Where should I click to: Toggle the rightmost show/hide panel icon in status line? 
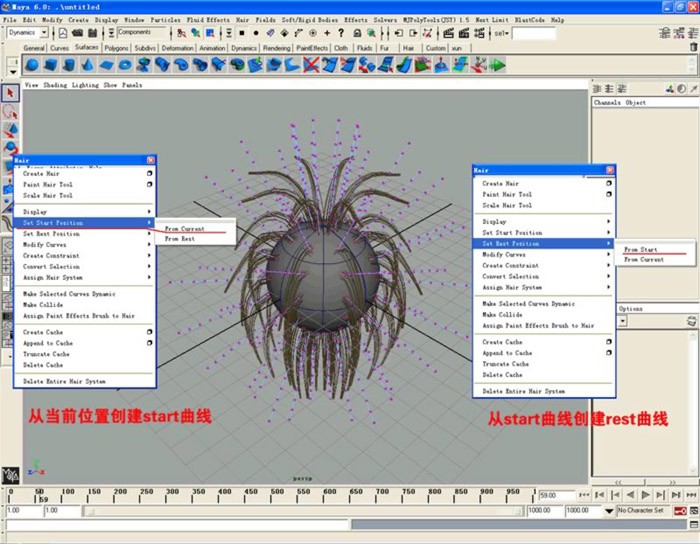coord(693,33)
